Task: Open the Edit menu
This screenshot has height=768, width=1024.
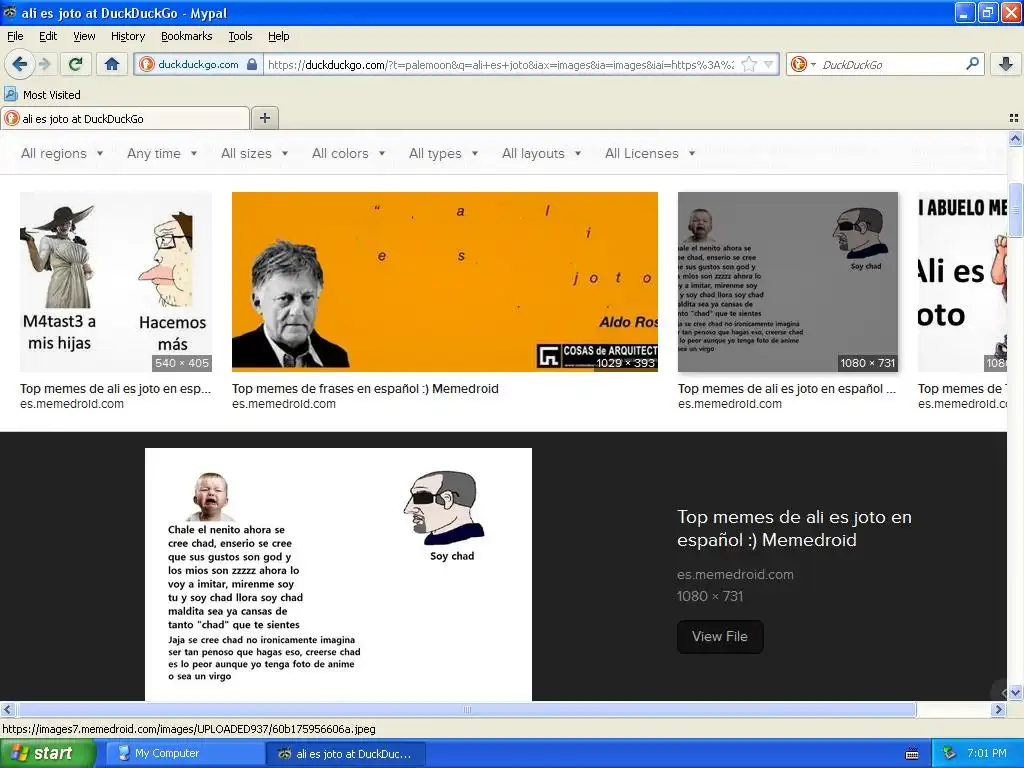Action: 48,36
